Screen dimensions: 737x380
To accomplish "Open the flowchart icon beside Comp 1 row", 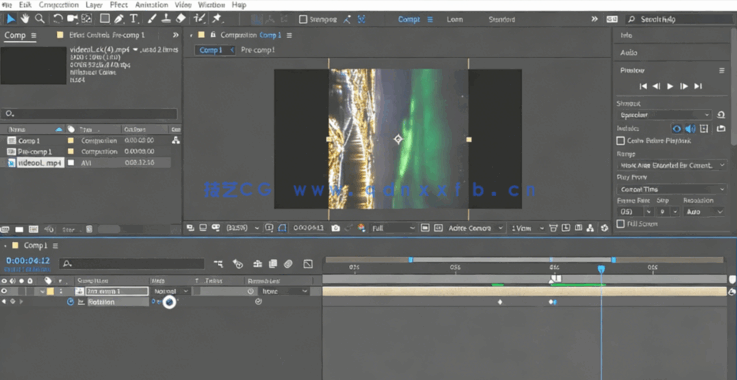I will (x=176, y=140).
